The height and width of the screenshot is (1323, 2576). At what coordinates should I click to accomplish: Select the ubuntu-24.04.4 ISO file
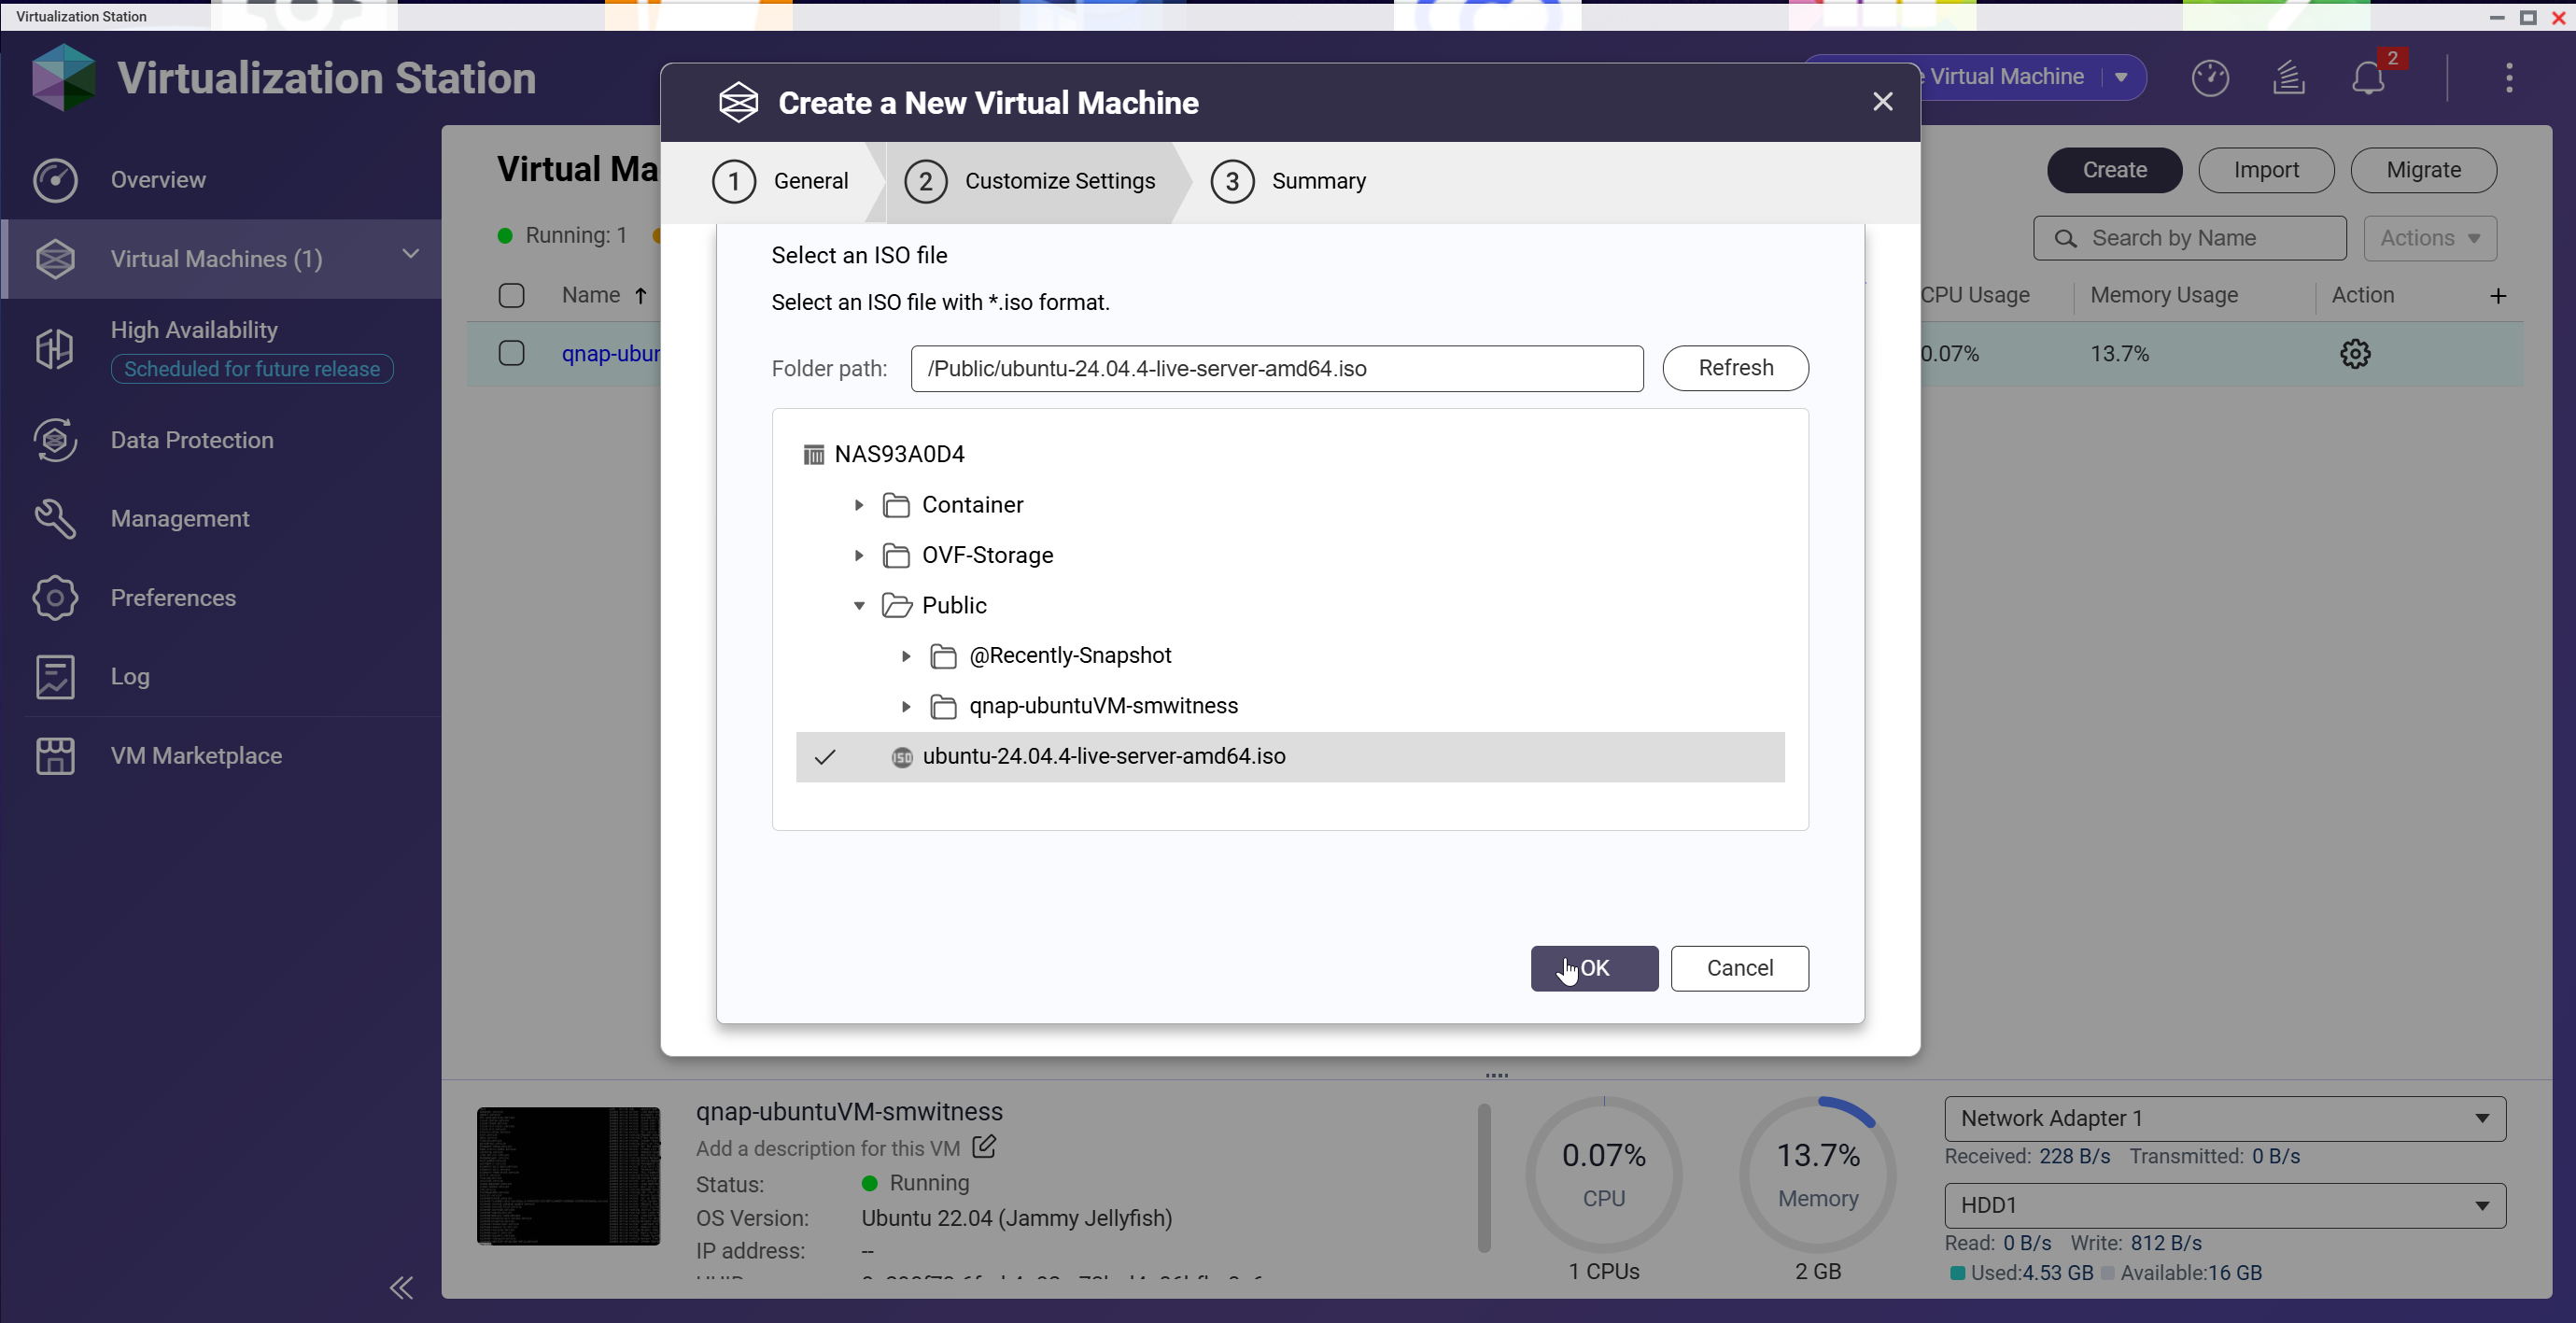pyautogui.click(x=1290, y=757)
